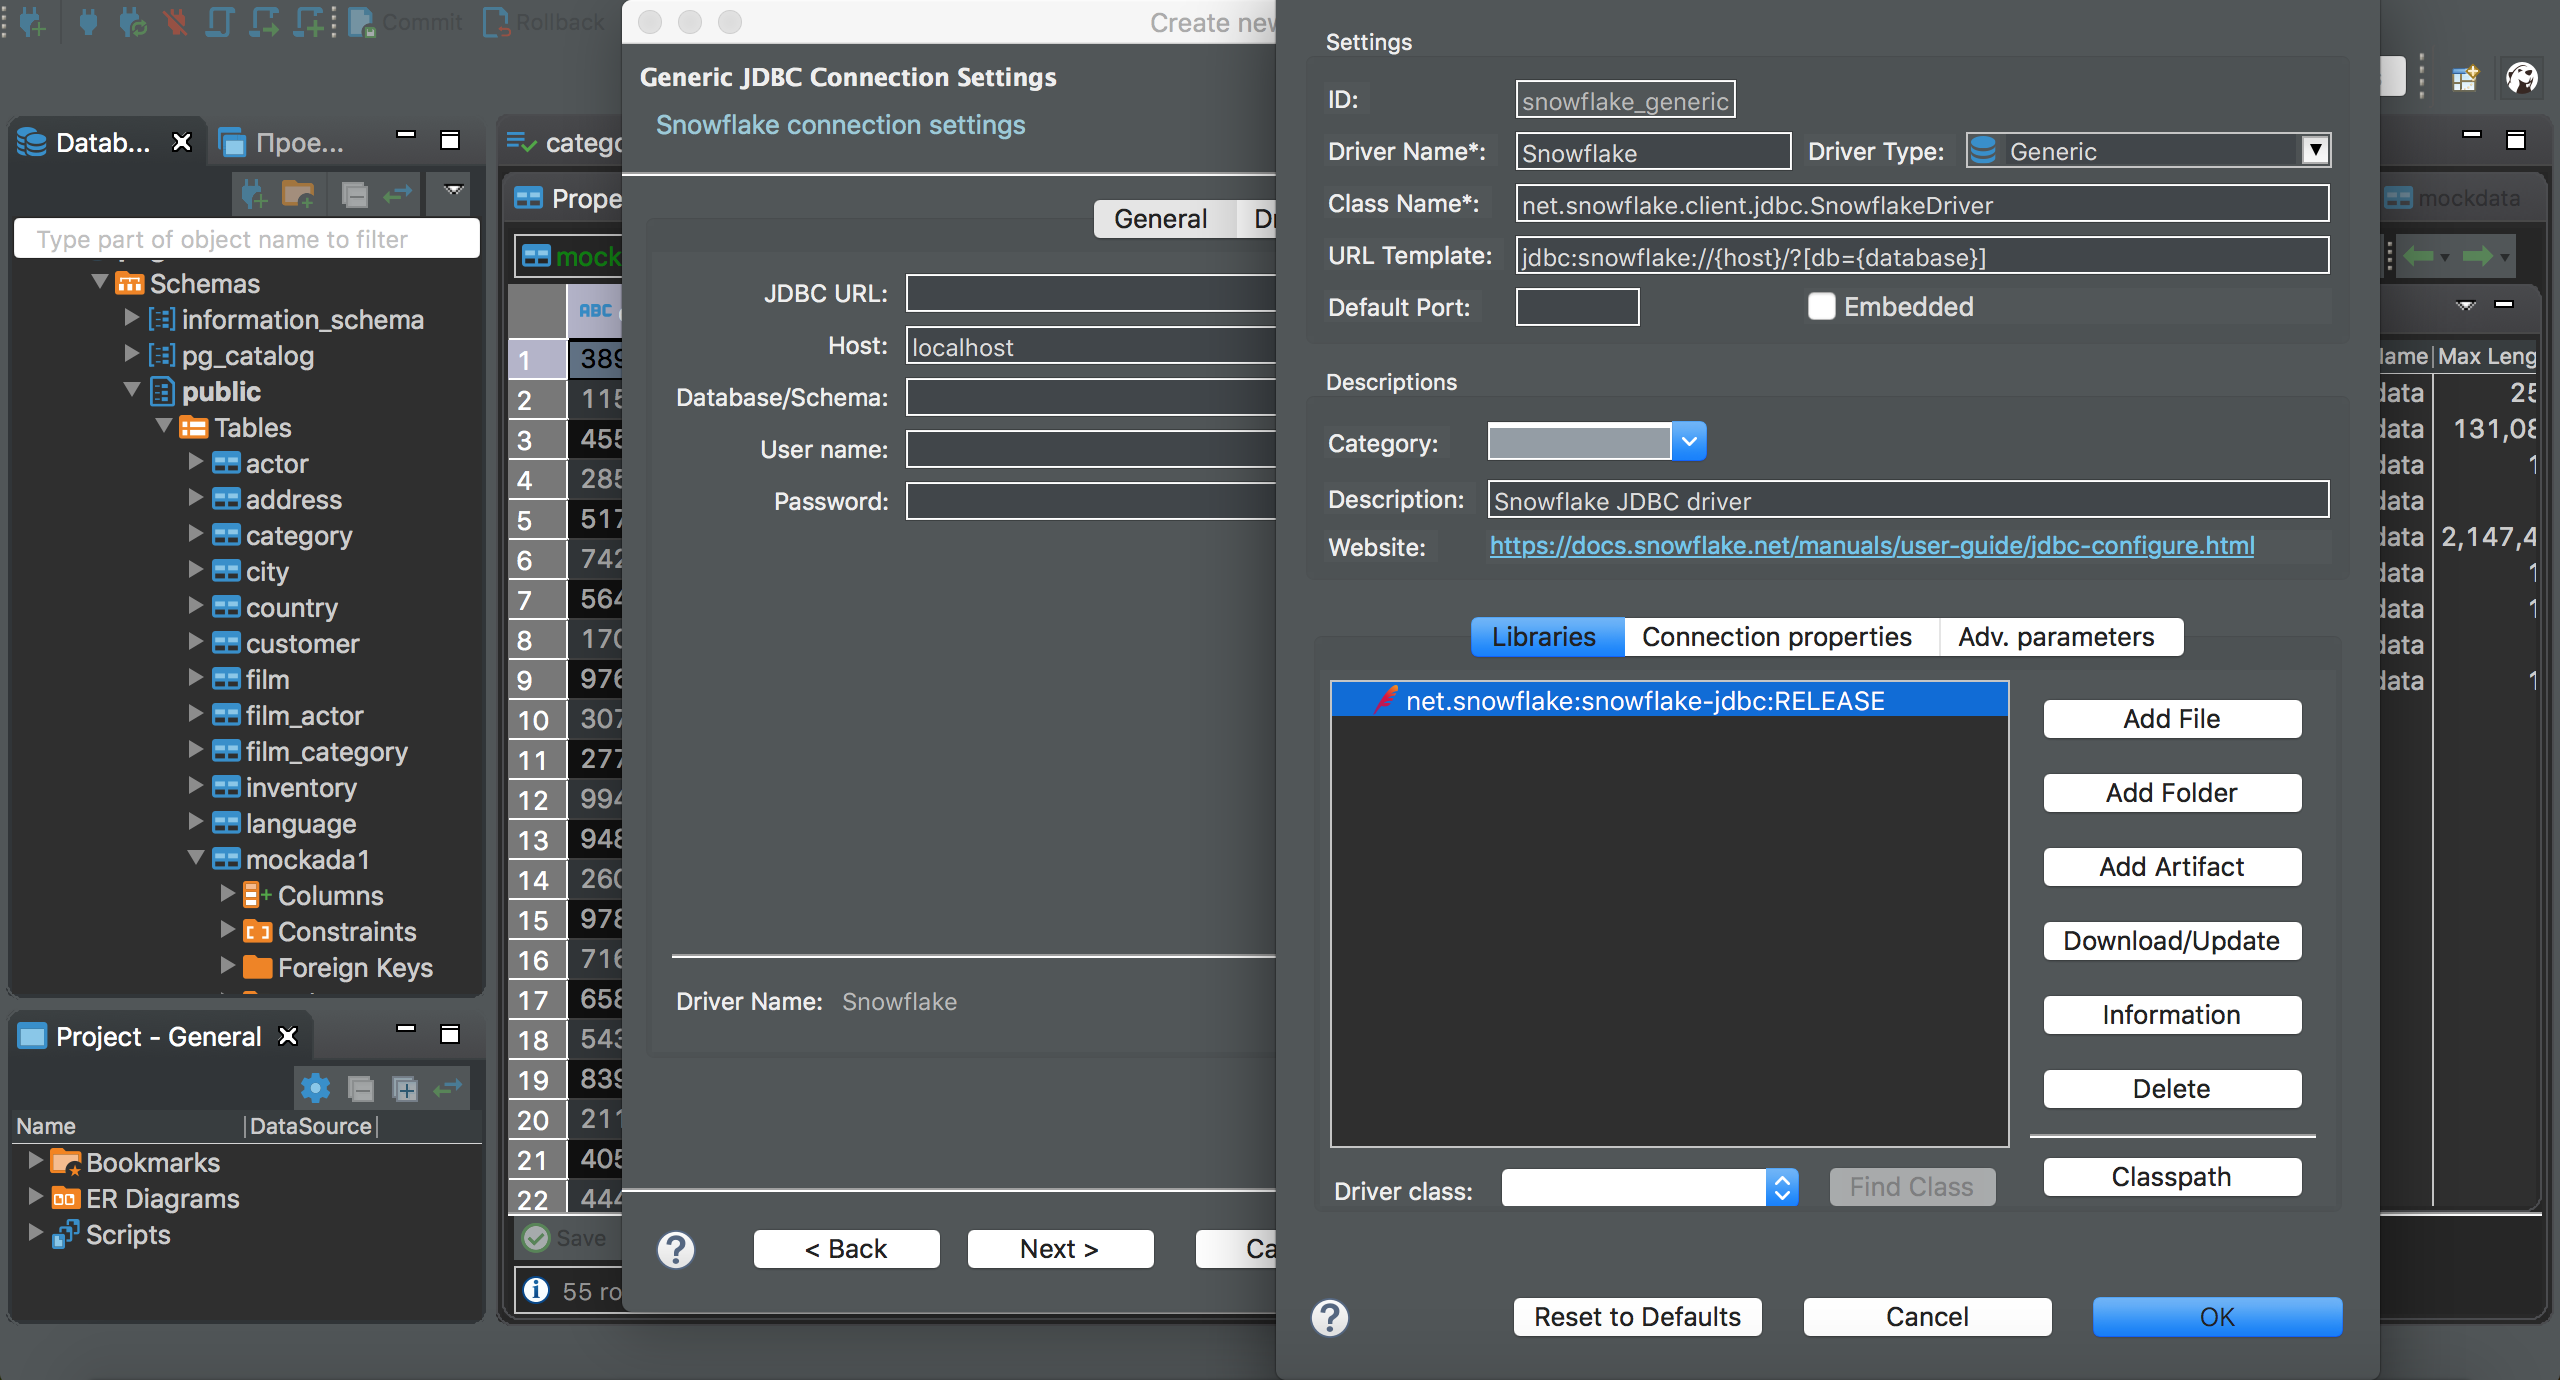Open the General tab in connection settings
The height and width of the screenshot is (1380, 2560).
(1162, 218)
